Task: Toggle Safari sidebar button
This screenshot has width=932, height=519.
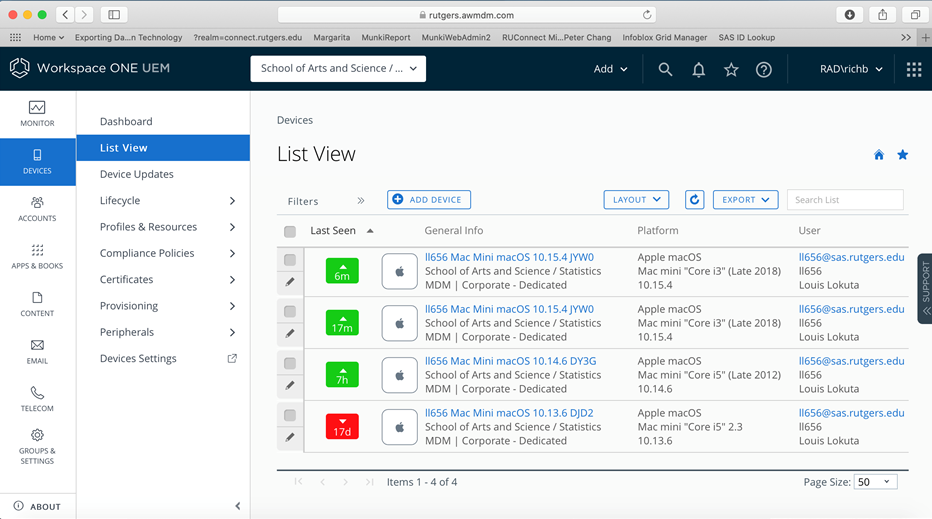Action: (x=114, y=15)
